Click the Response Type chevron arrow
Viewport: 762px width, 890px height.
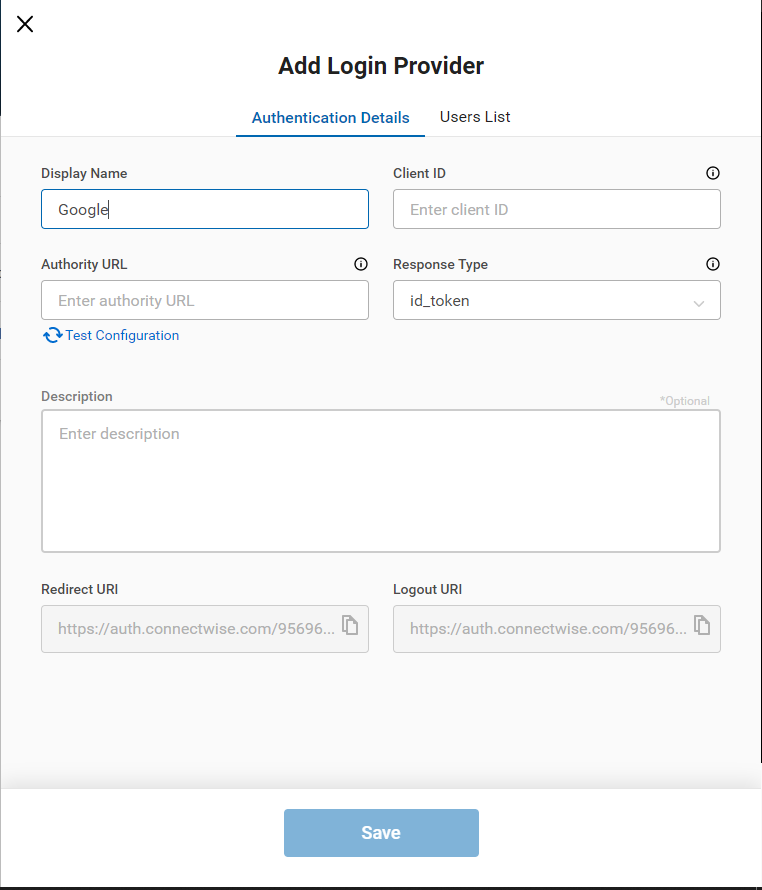tap(699, 302)
